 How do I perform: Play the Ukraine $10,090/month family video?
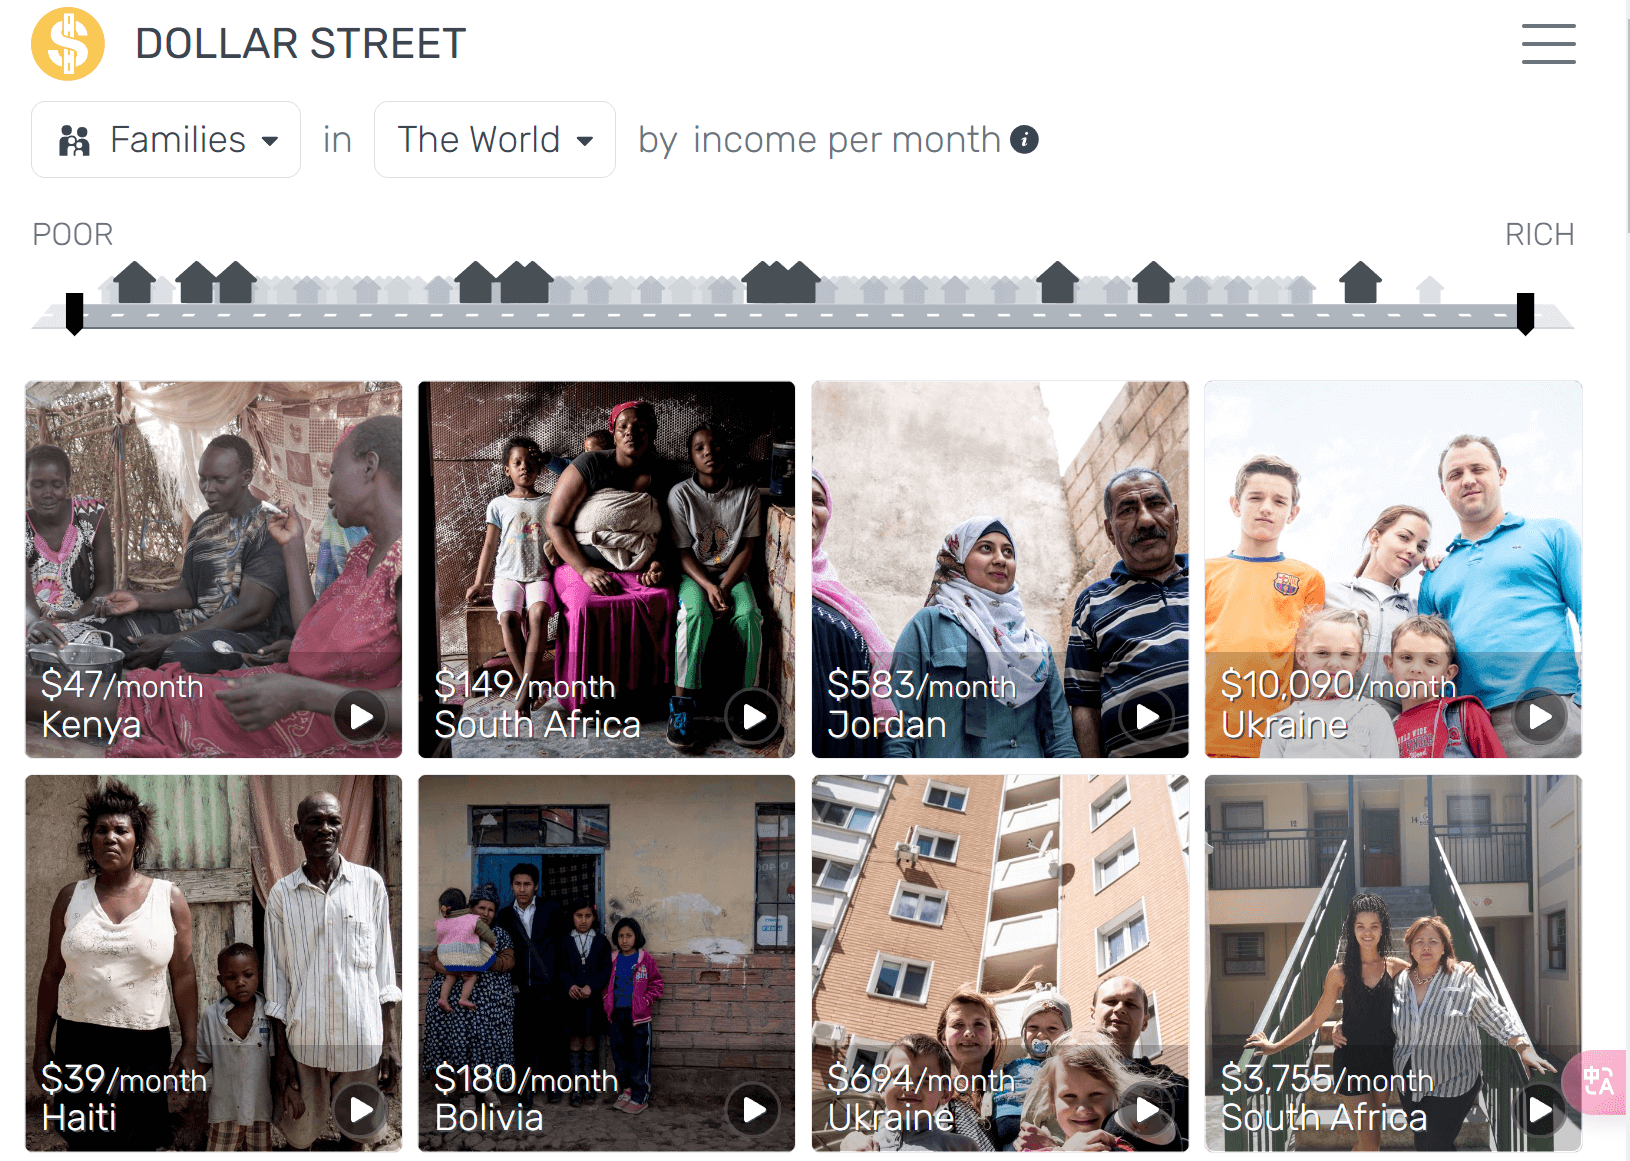coord(1540,716)
